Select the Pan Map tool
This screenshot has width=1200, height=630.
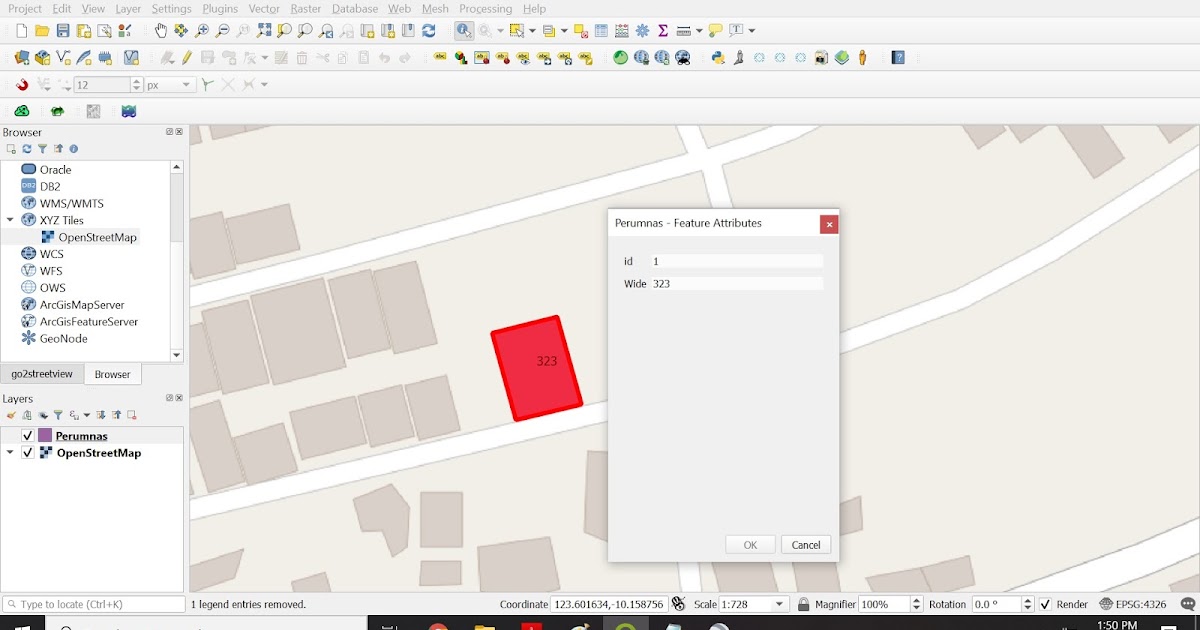pyautogui.click(x=160, y=30)
